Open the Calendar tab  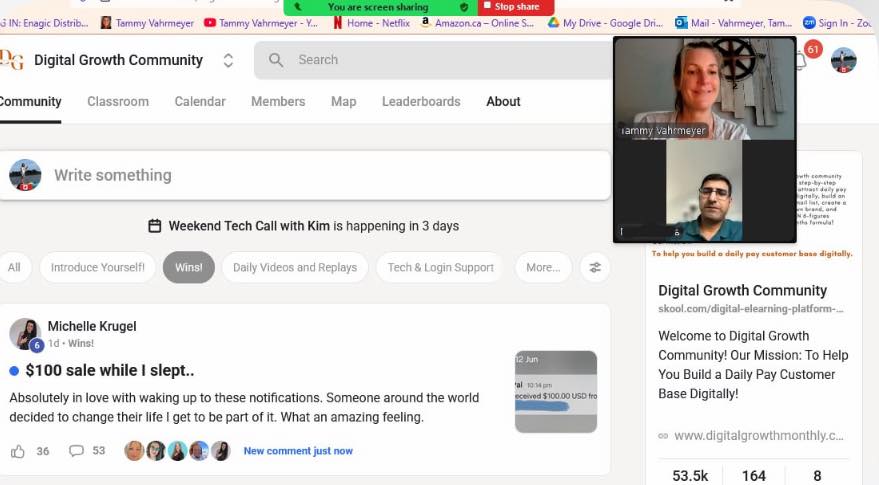tap(200, 101)
